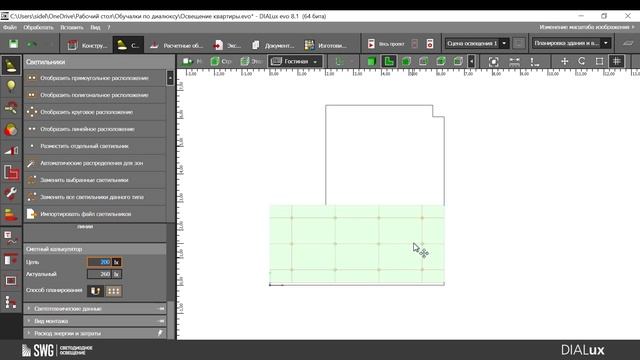
Task: Choose Отобразить полигональное расположение
Action: click(95, 95)
